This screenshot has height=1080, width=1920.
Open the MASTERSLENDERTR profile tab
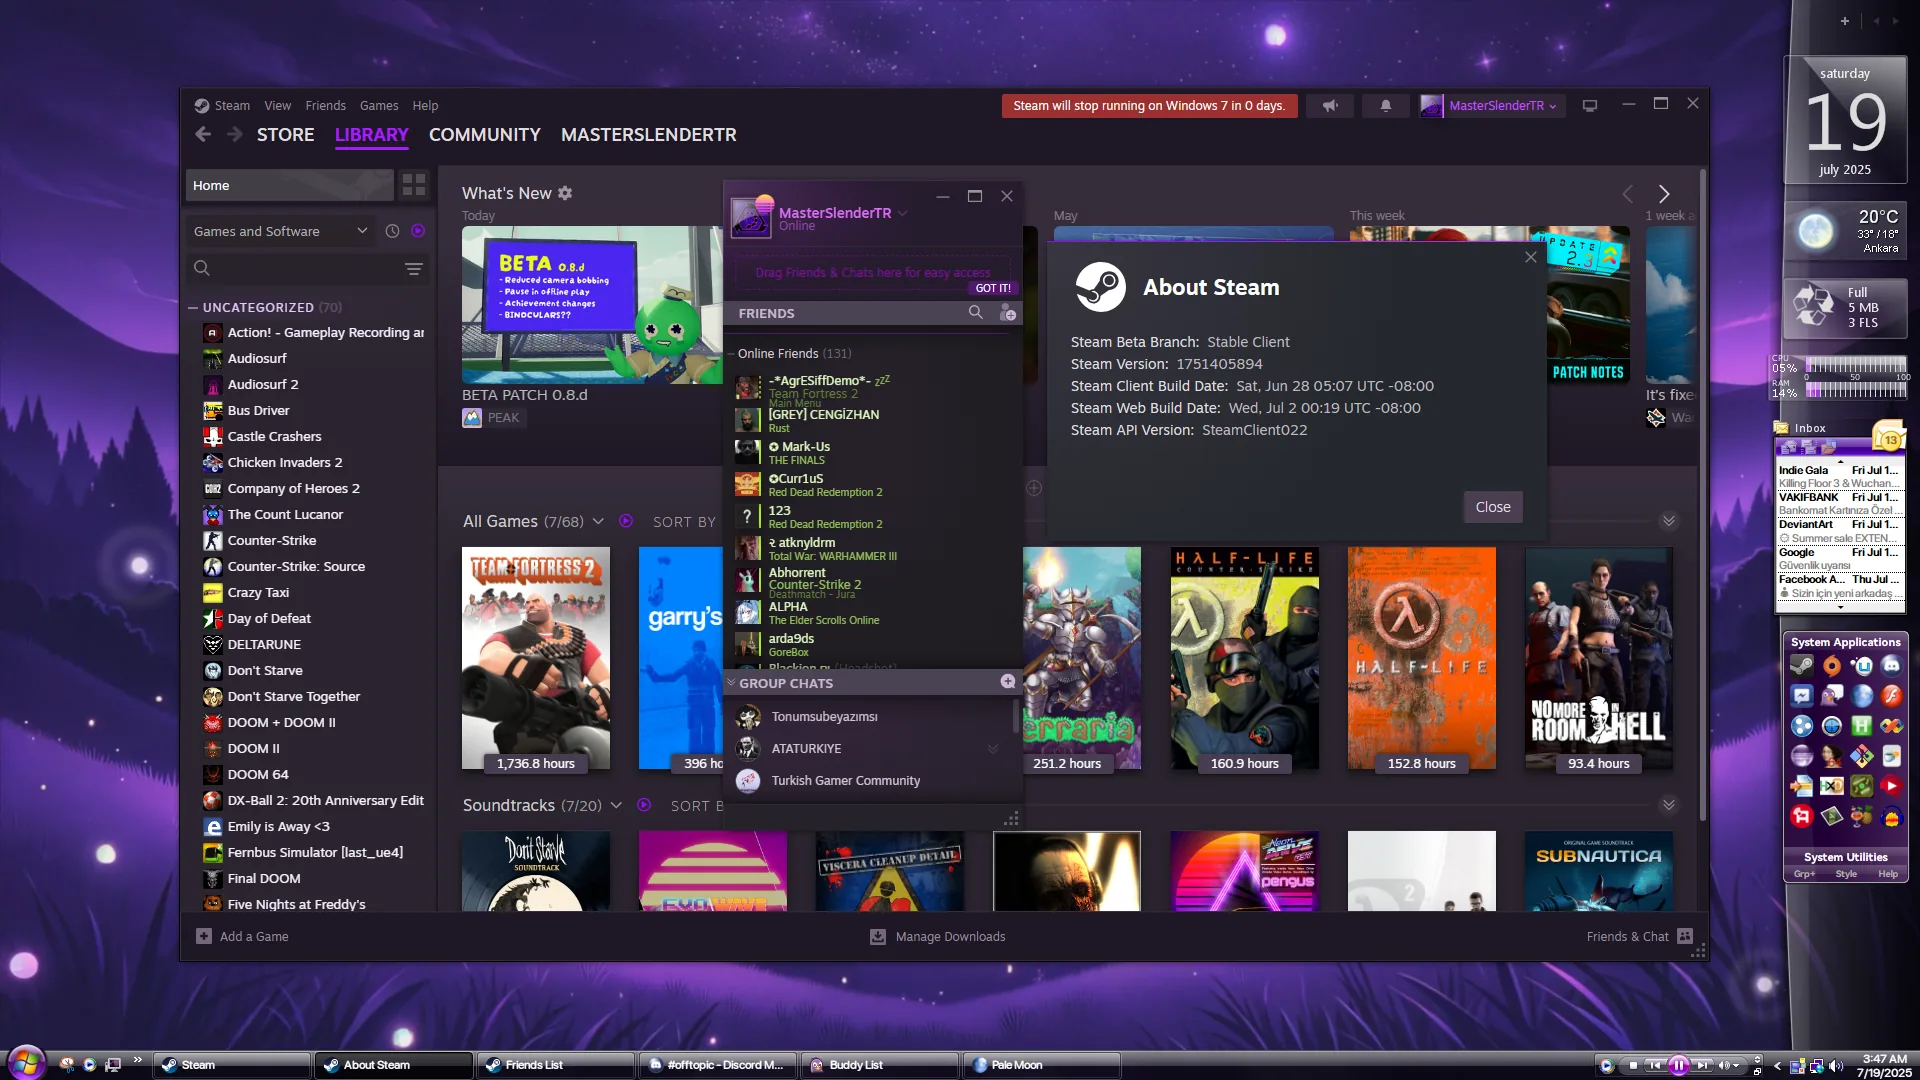click(648, 135)
